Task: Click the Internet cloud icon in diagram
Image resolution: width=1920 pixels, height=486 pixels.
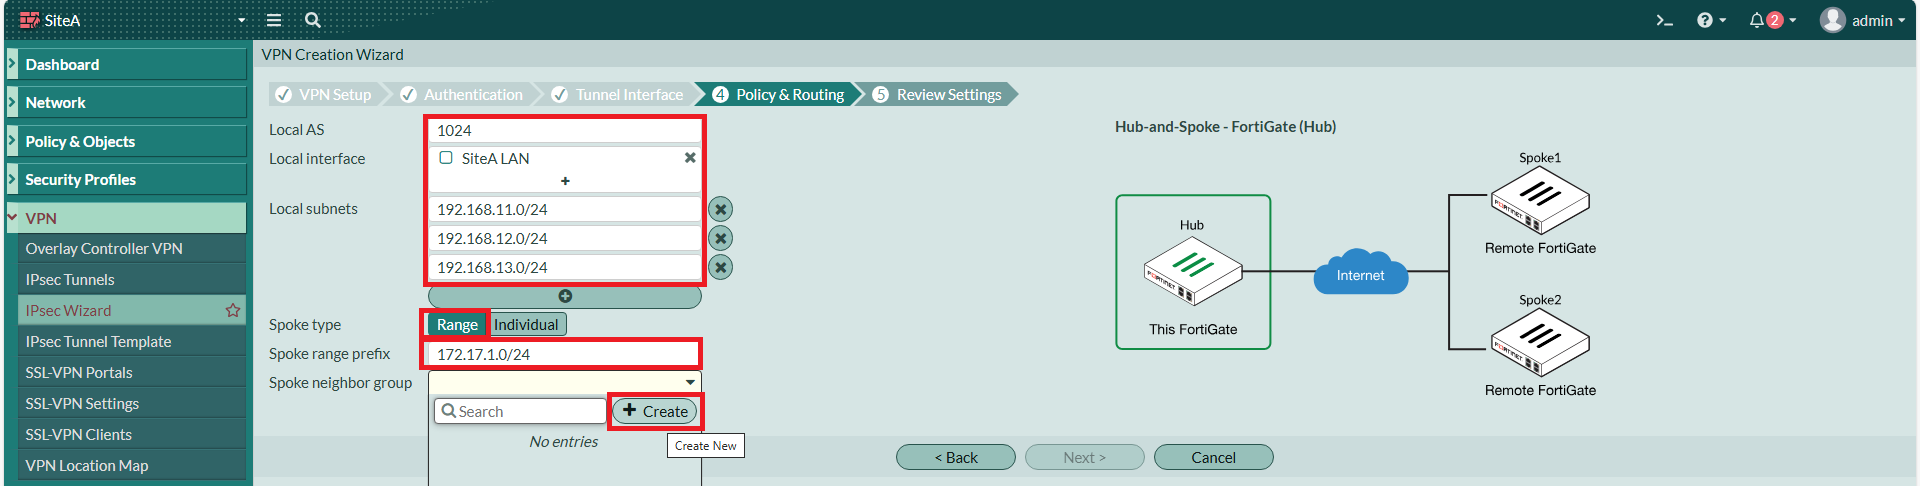Action: (1361, 271)
